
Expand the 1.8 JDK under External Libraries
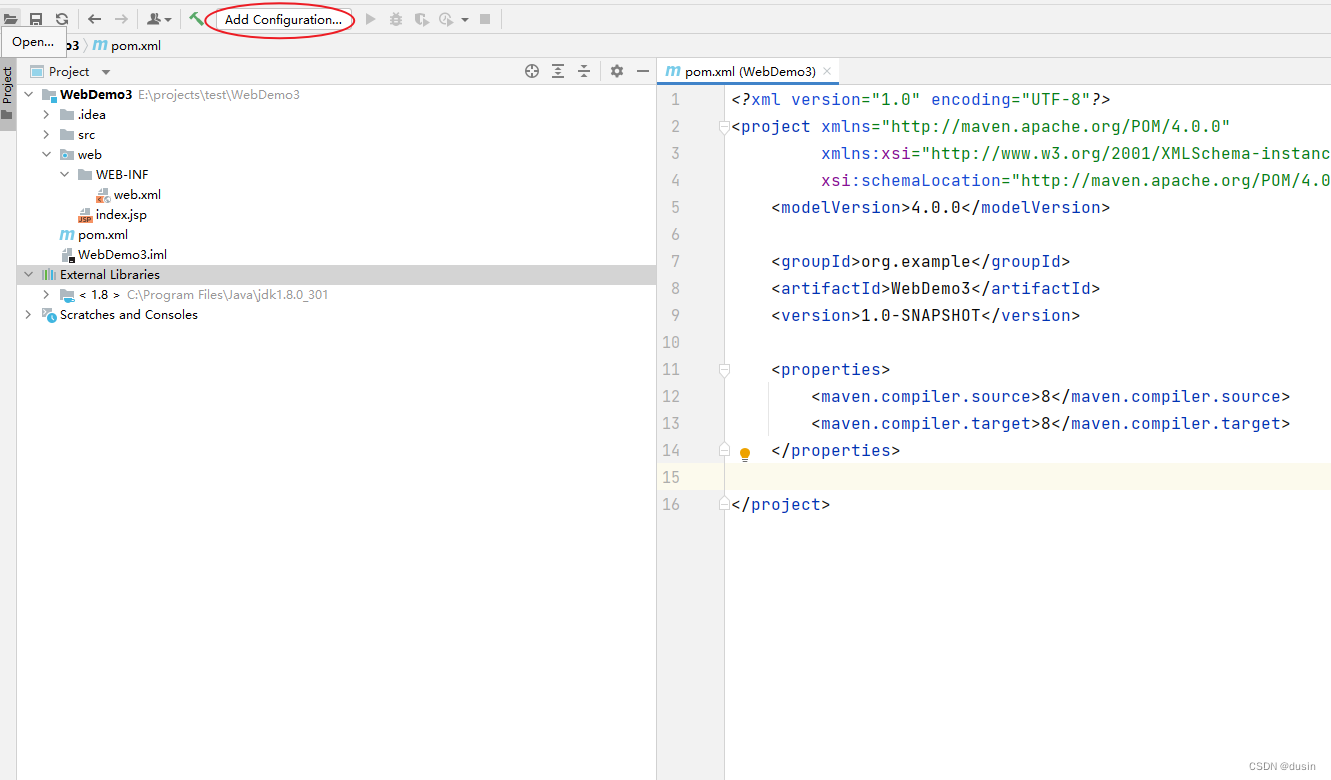45,294
